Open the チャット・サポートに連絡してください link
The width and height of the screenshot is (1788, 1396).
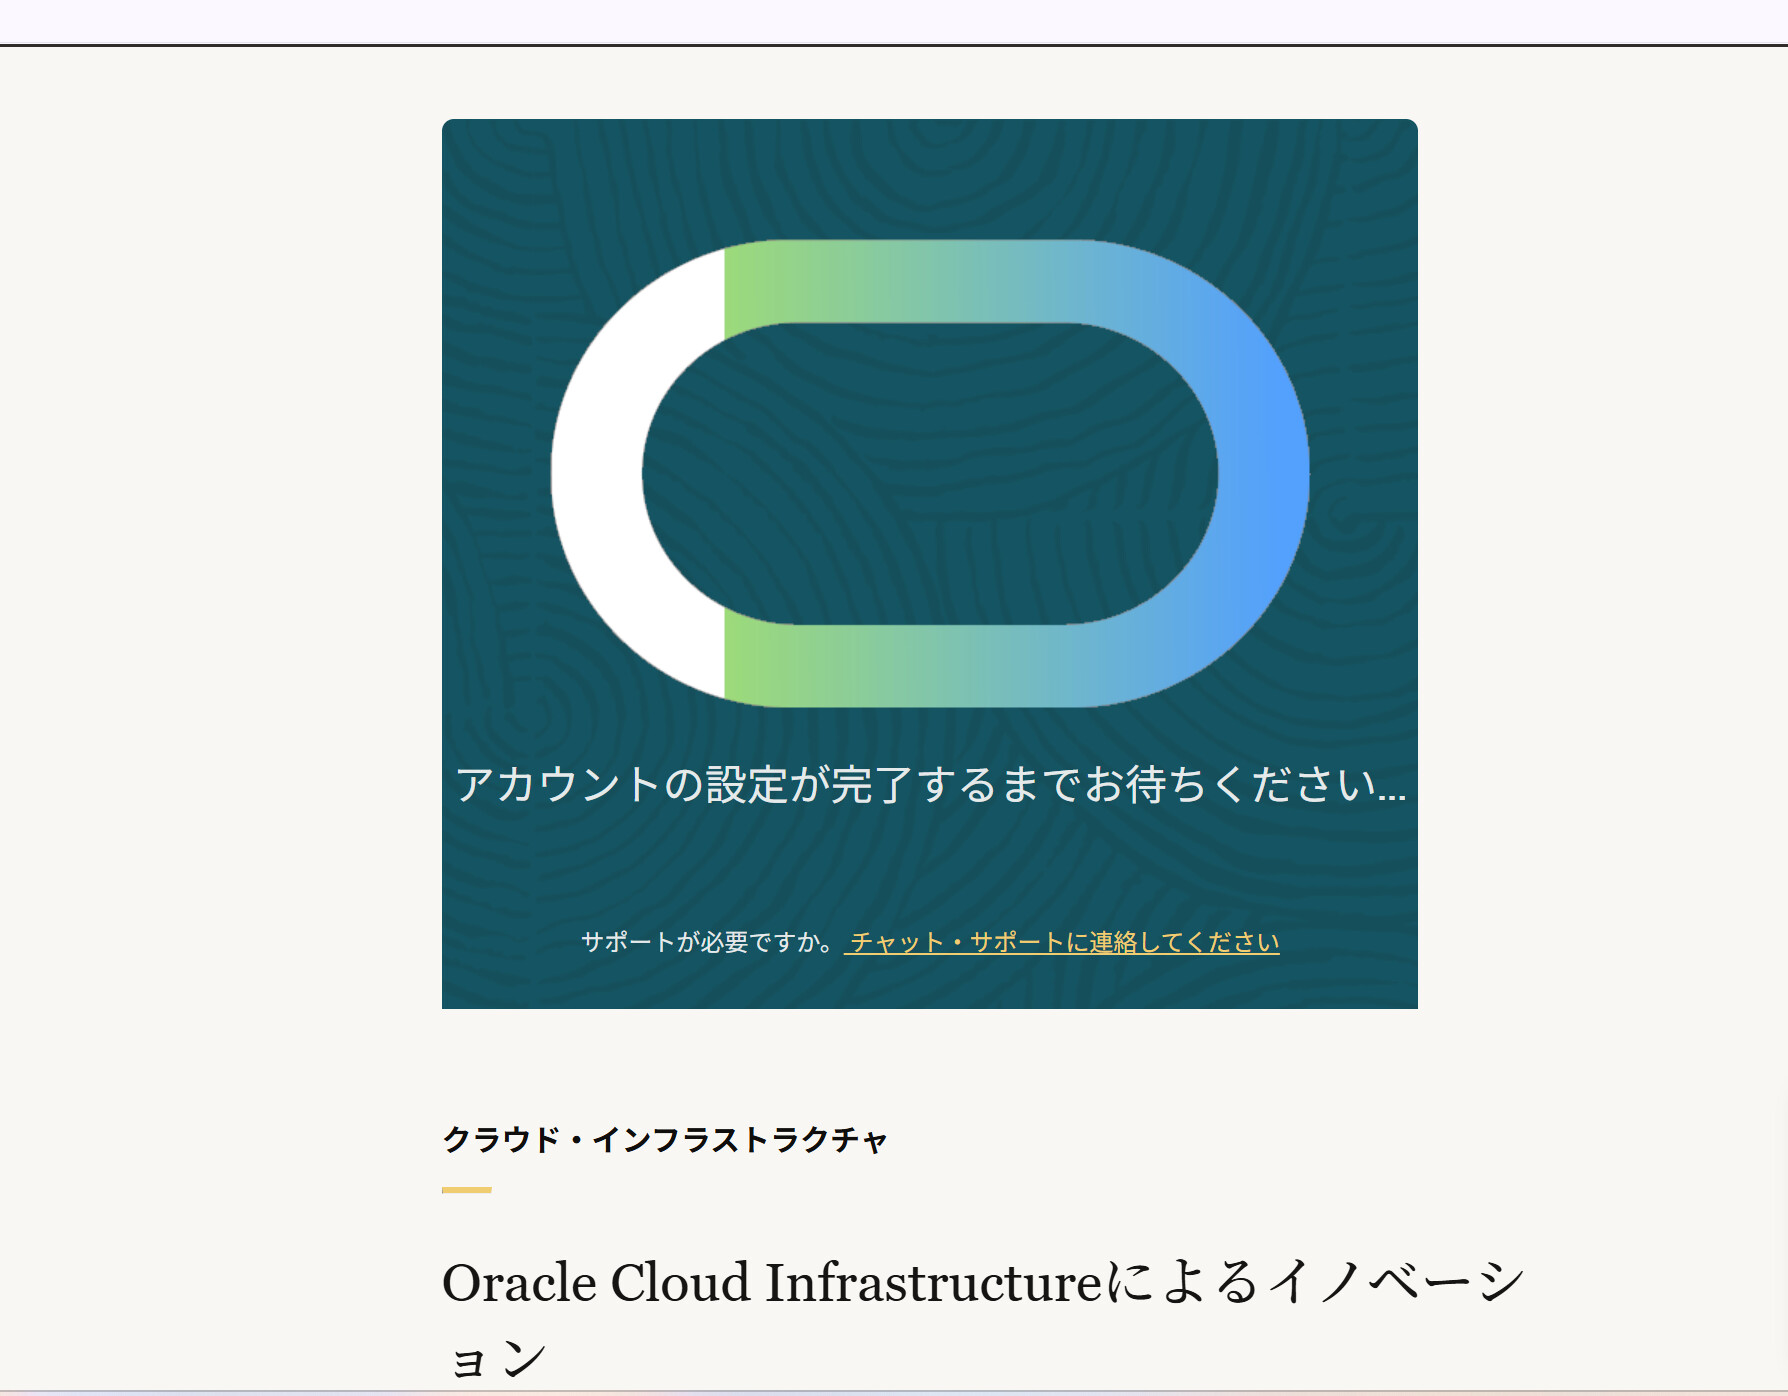1062,942
